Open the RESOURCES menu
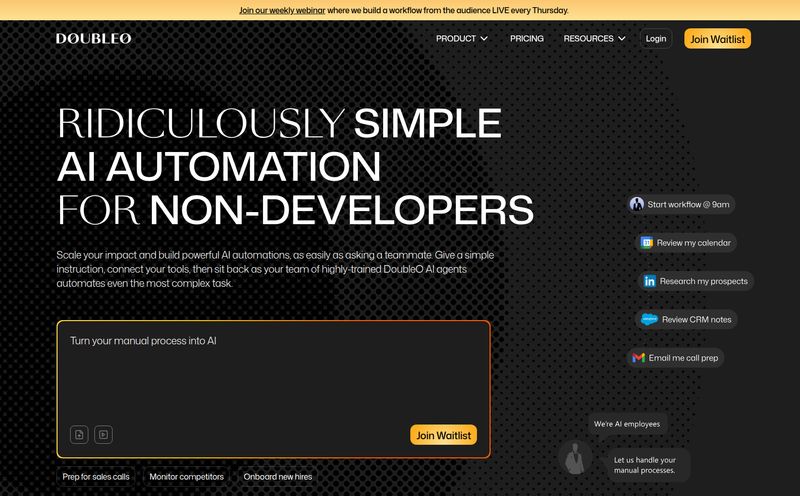The height and width of the screenshot is (496, 800). pos(594,39)
